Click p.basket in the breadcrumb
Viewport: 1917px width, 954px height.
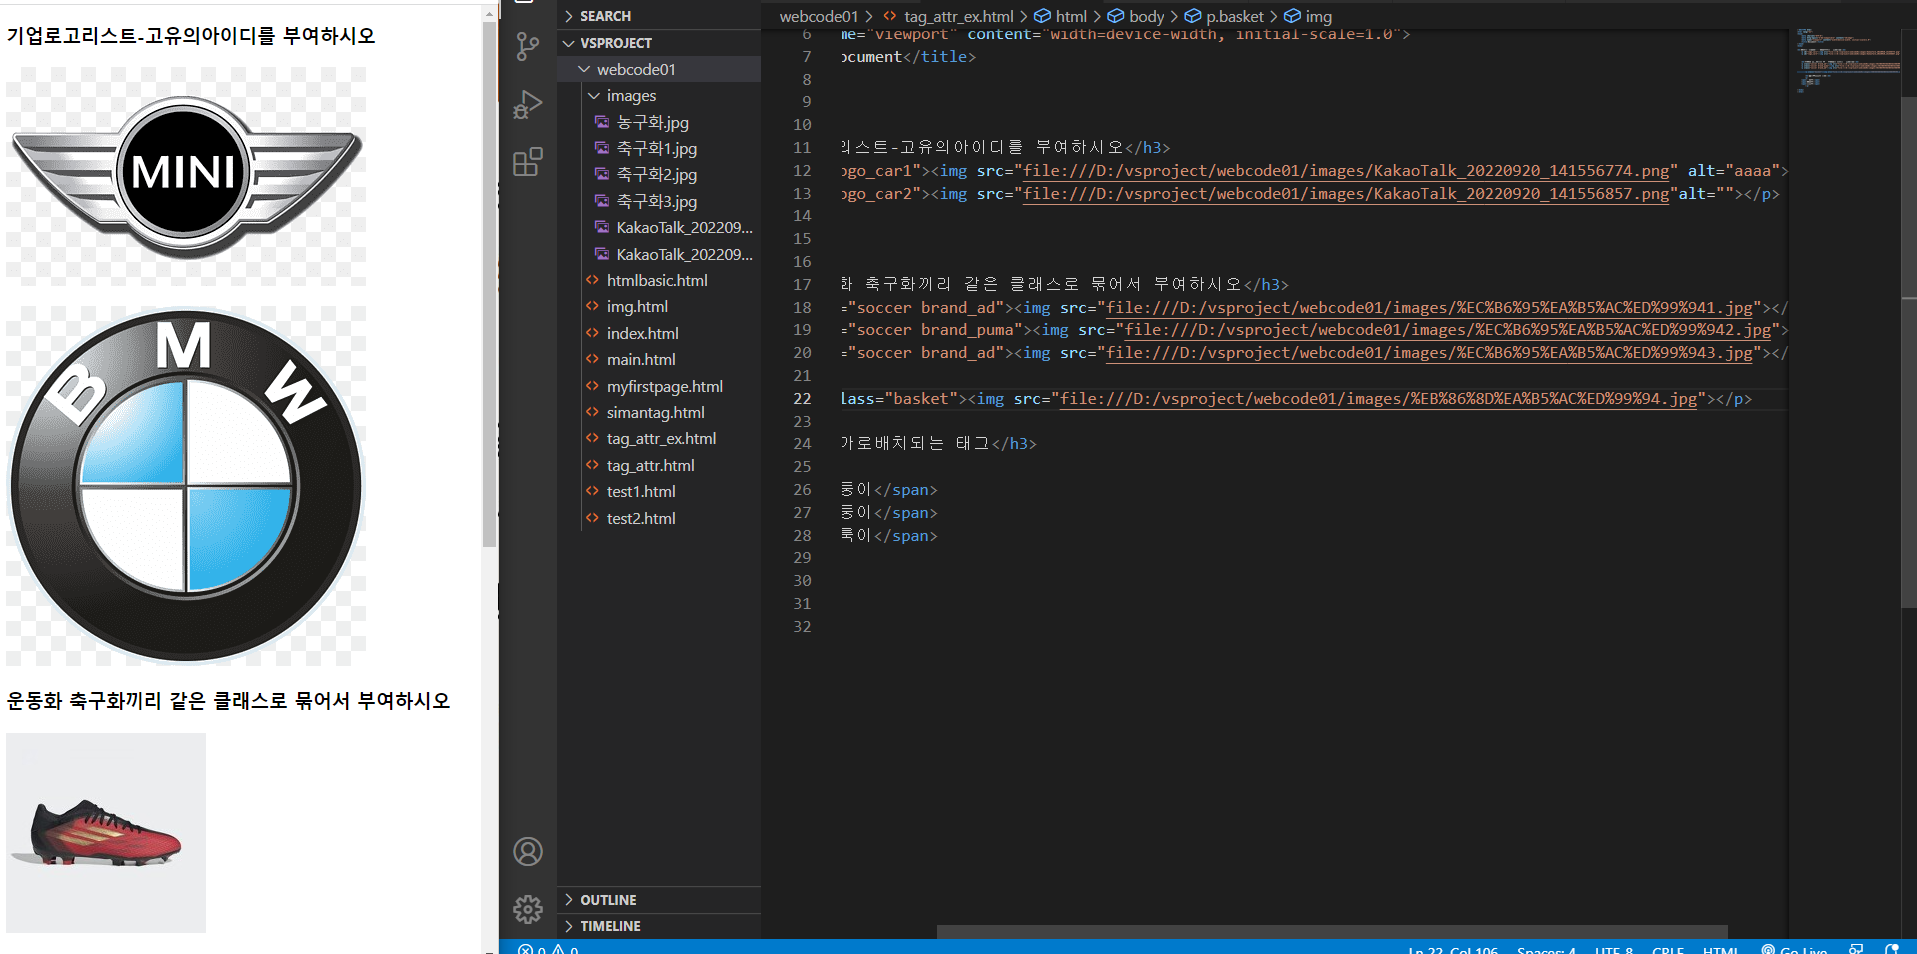click(1234, 16)
